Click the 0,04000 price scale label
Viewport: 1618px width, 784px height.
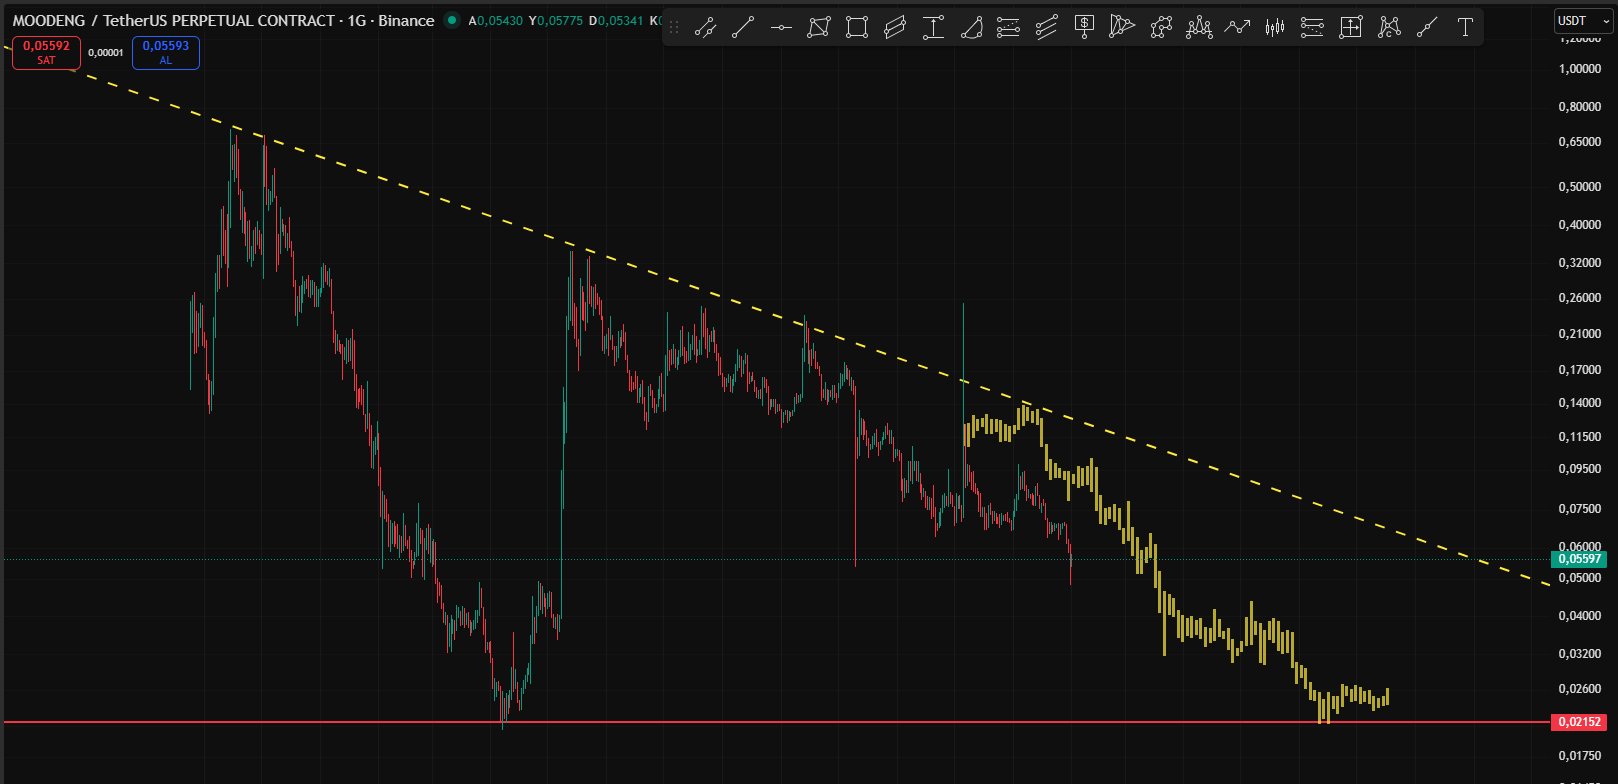[1579, 616]
